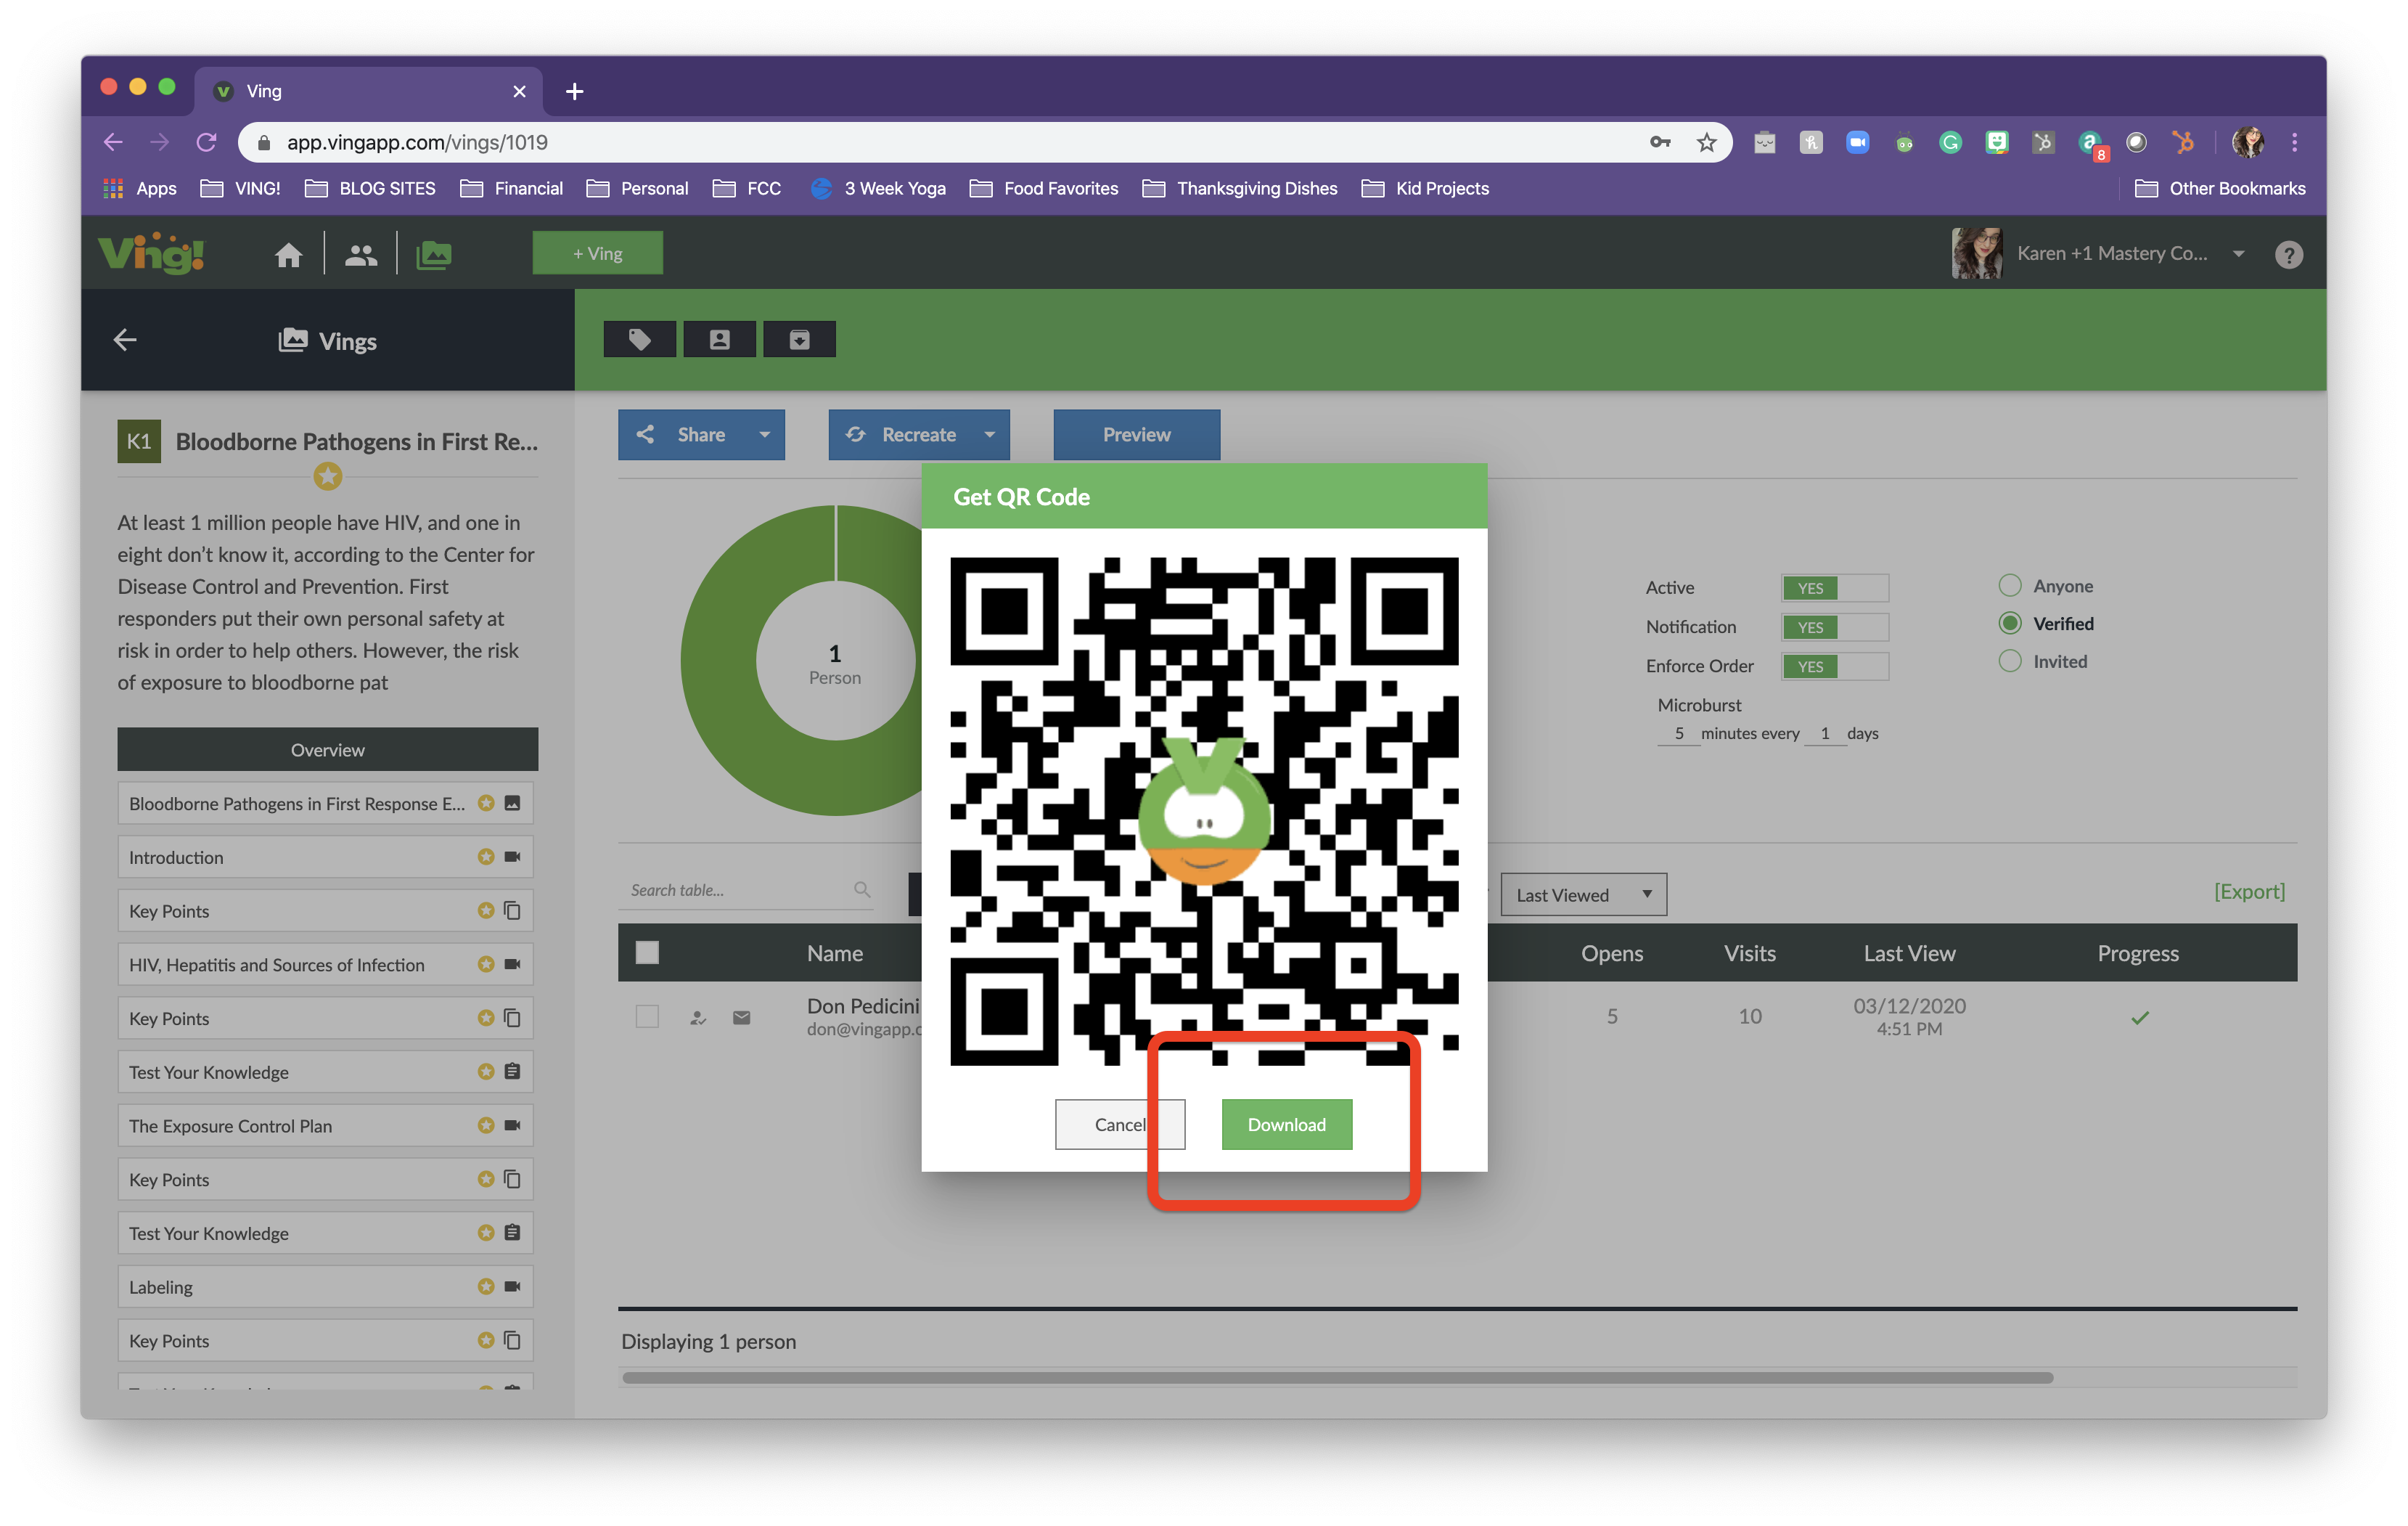The width and height of the screenshot is (2408, 1526).
Task: Cancel the Get QR Code dialog
Action: pos(1119,1124)
